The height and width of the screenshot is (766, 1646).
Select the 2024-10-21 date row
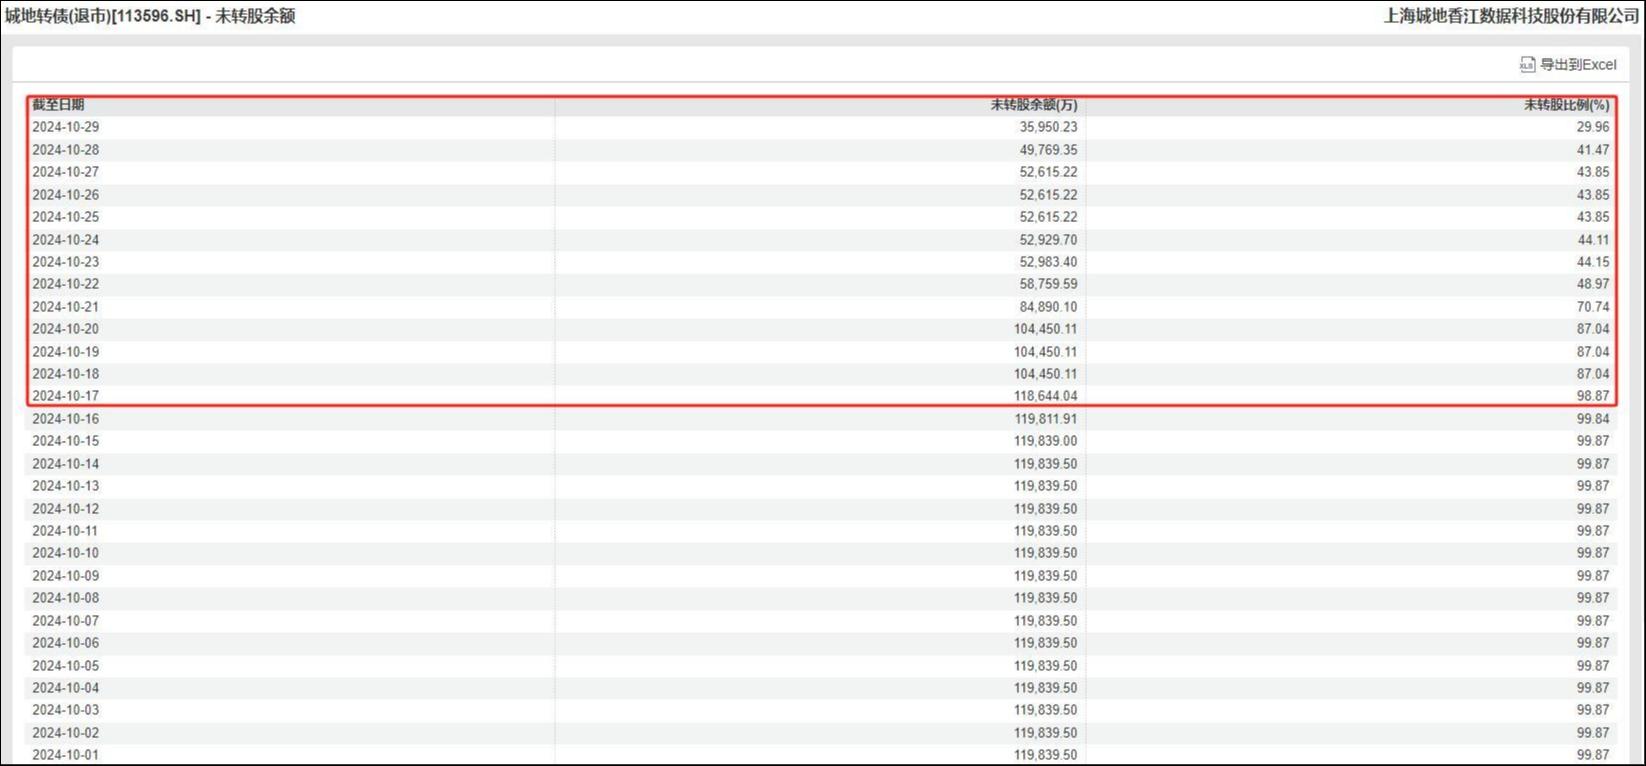pyautogui.click(x=821, y=307)
